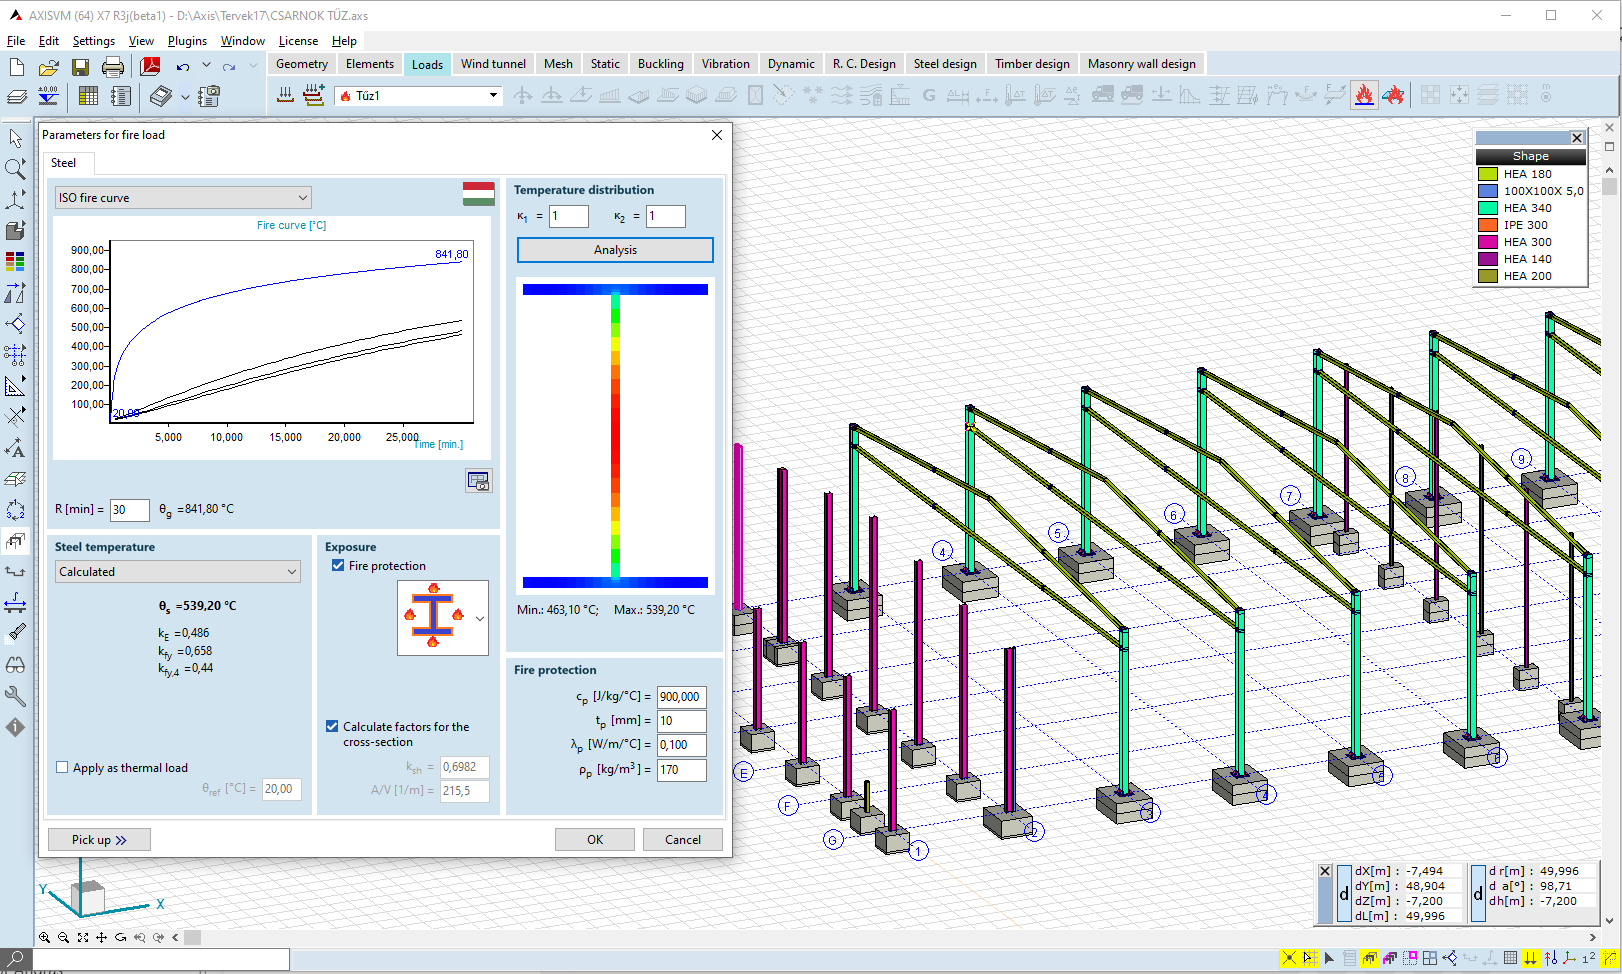Click the grid display icon in status bar
Screen dimensions: 1622x974
(1510, 958)
